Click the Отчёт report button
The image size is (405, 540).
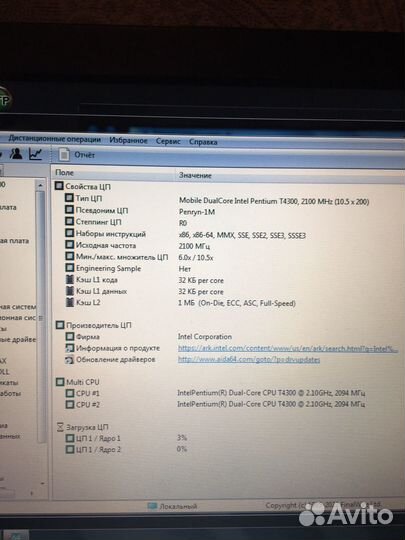[85, 155]
